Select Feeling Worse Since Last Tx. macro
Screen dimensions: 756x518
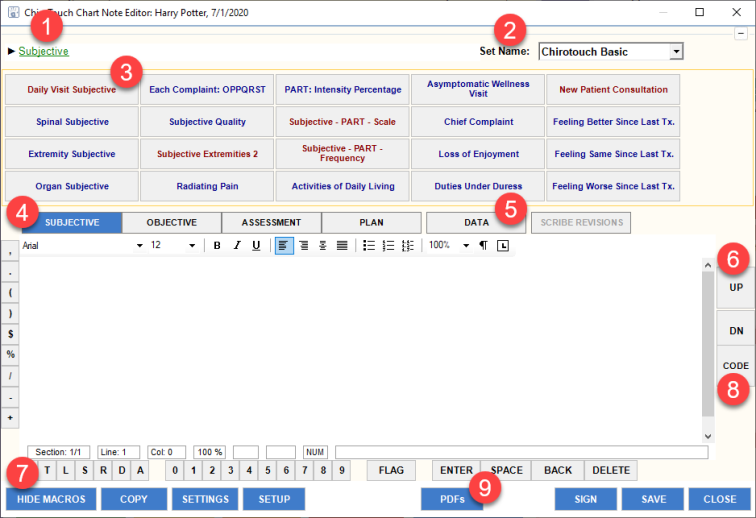[613, 186]
